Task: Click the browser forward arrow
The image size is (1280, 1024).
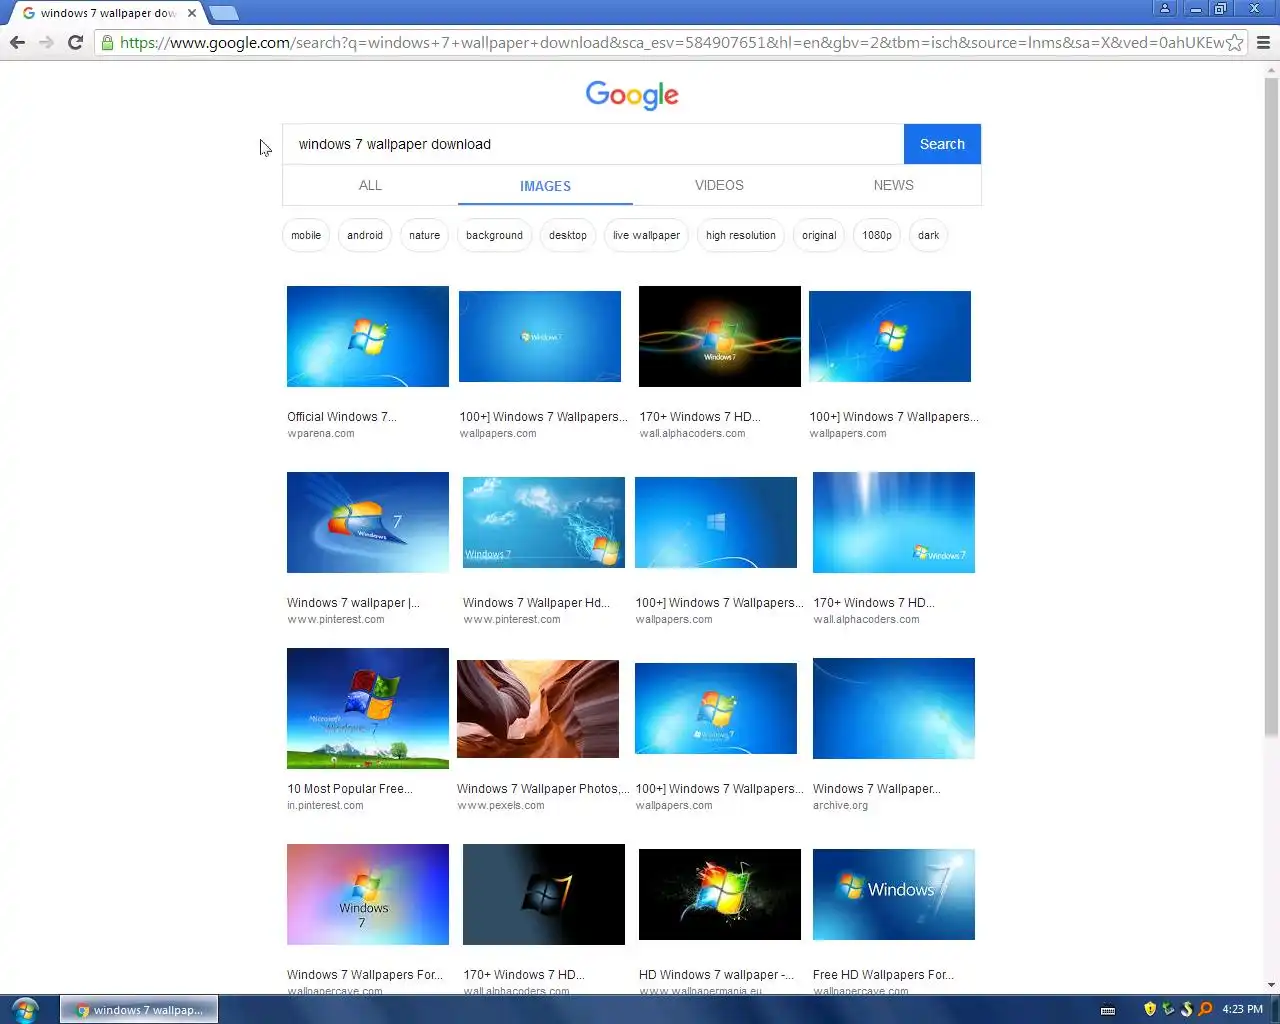Action: point(46,42)
